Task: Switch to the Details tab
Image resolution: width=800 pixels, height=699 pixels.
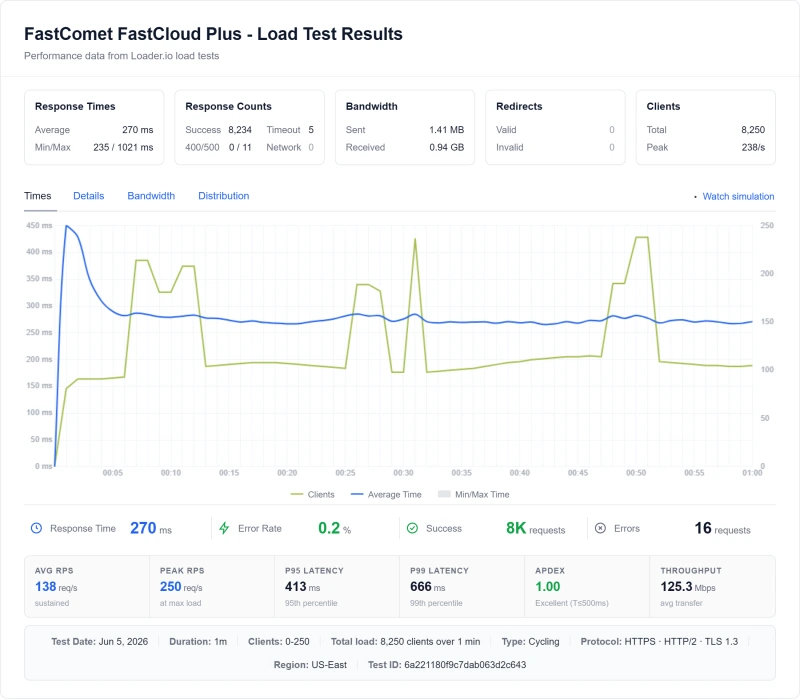Action: click(88, 196)
